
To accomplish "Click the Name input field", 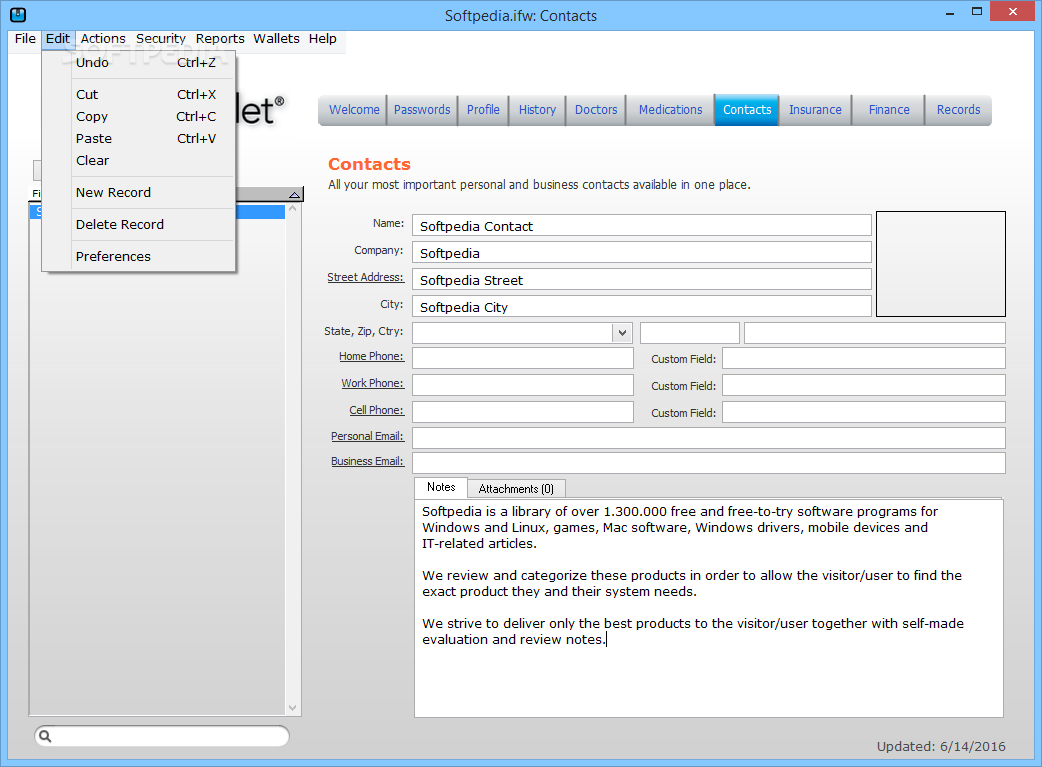I will (x=642, y=225).
